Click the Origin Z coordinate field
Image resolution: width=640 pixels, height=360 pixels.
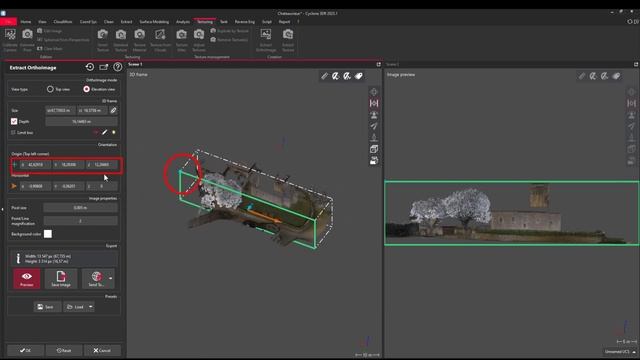pyautogui.click(x=102, y=164)
